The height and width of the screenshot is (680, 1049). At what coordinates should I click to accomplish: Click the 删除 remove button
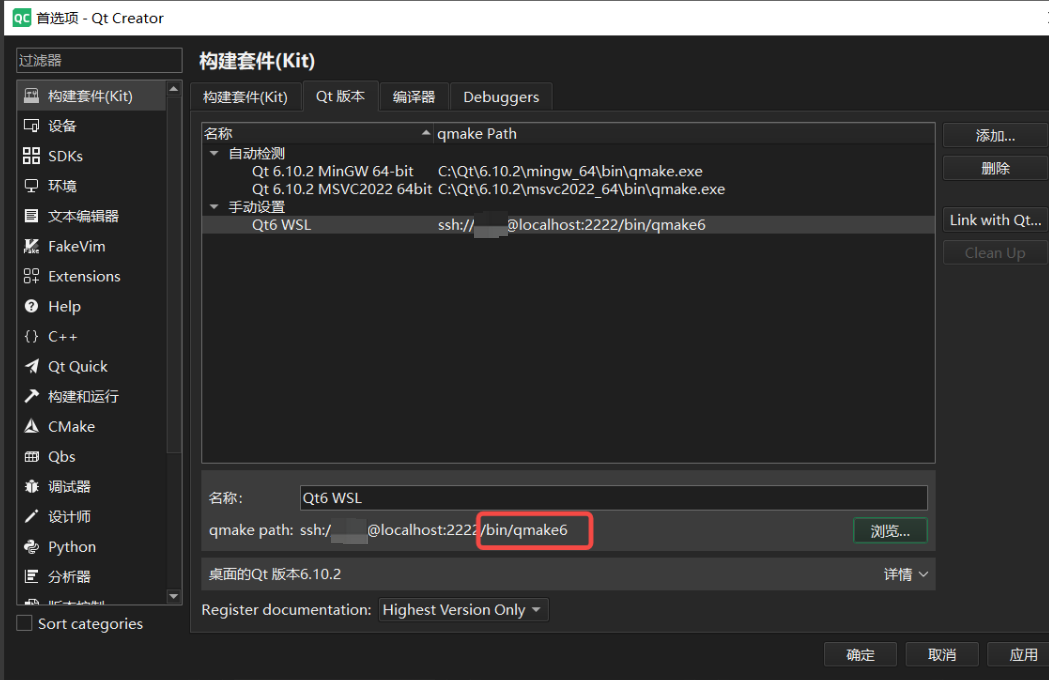coord(995,168)
